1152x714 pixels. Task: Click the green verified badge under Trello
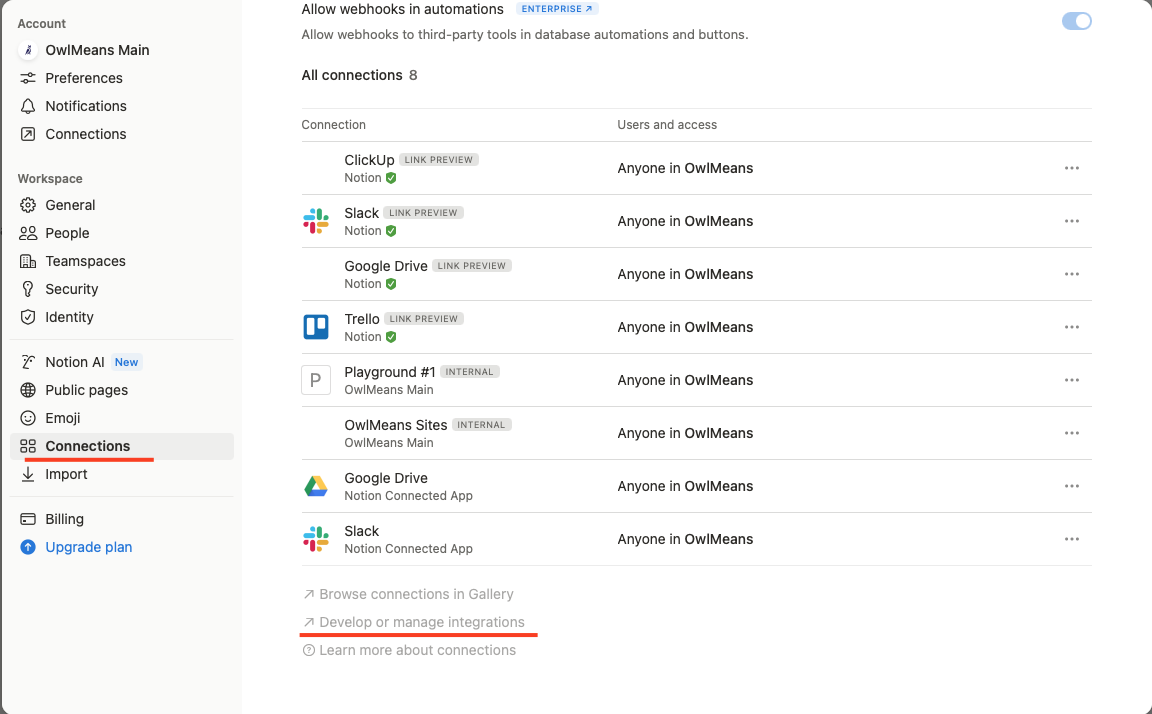[391, 337]
